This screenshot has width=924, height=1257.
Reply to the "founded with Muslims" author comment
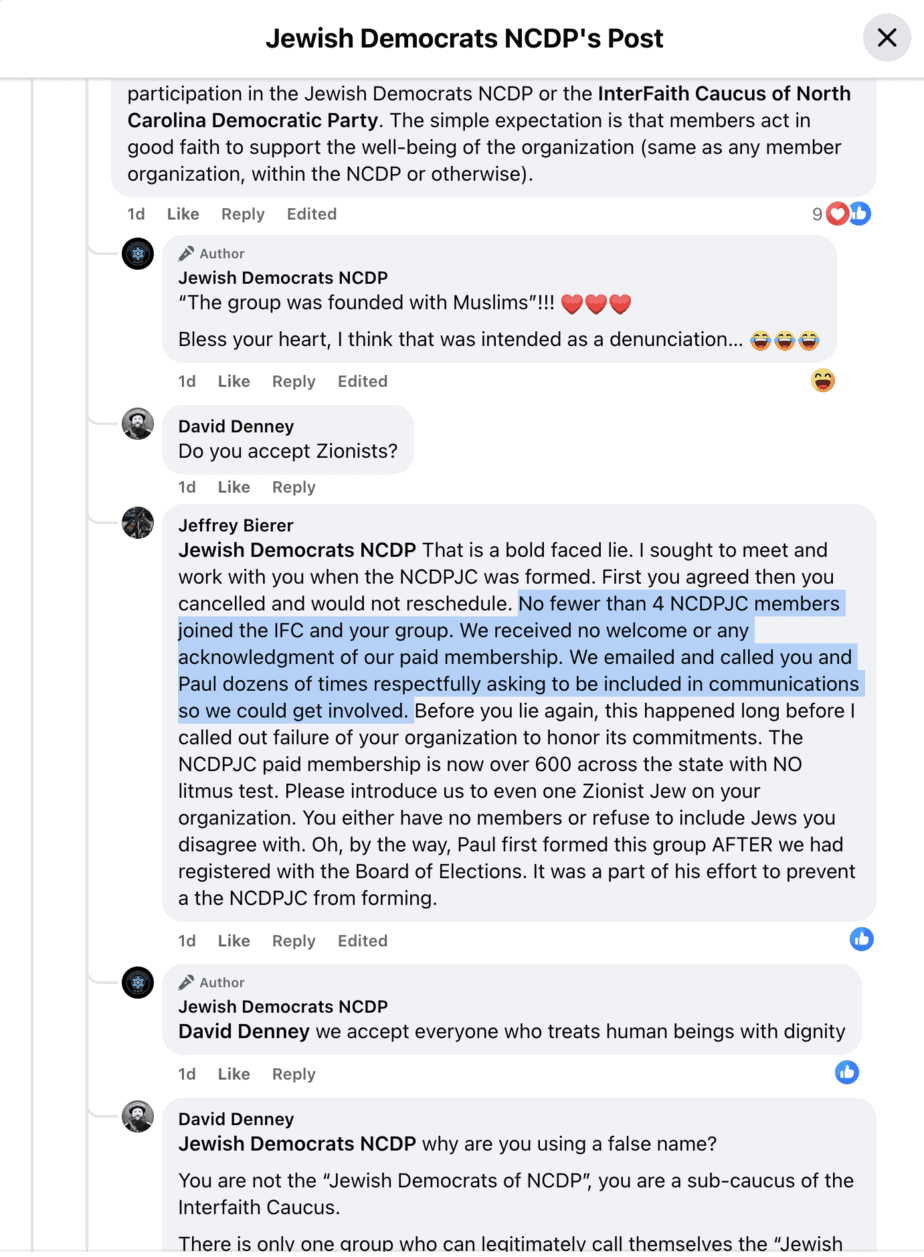pyautogui.click(x=294, y=381)
